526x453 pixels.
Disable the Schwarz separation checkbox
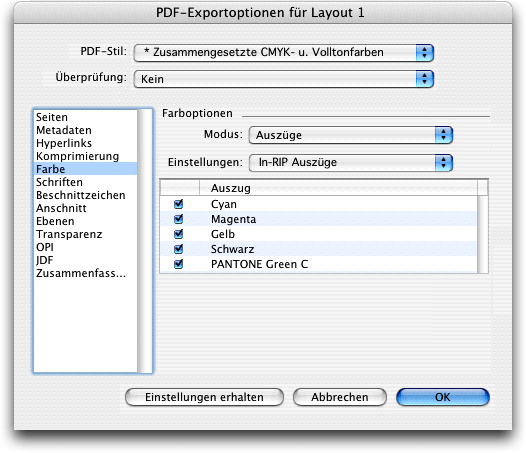[x=178, y=249]
